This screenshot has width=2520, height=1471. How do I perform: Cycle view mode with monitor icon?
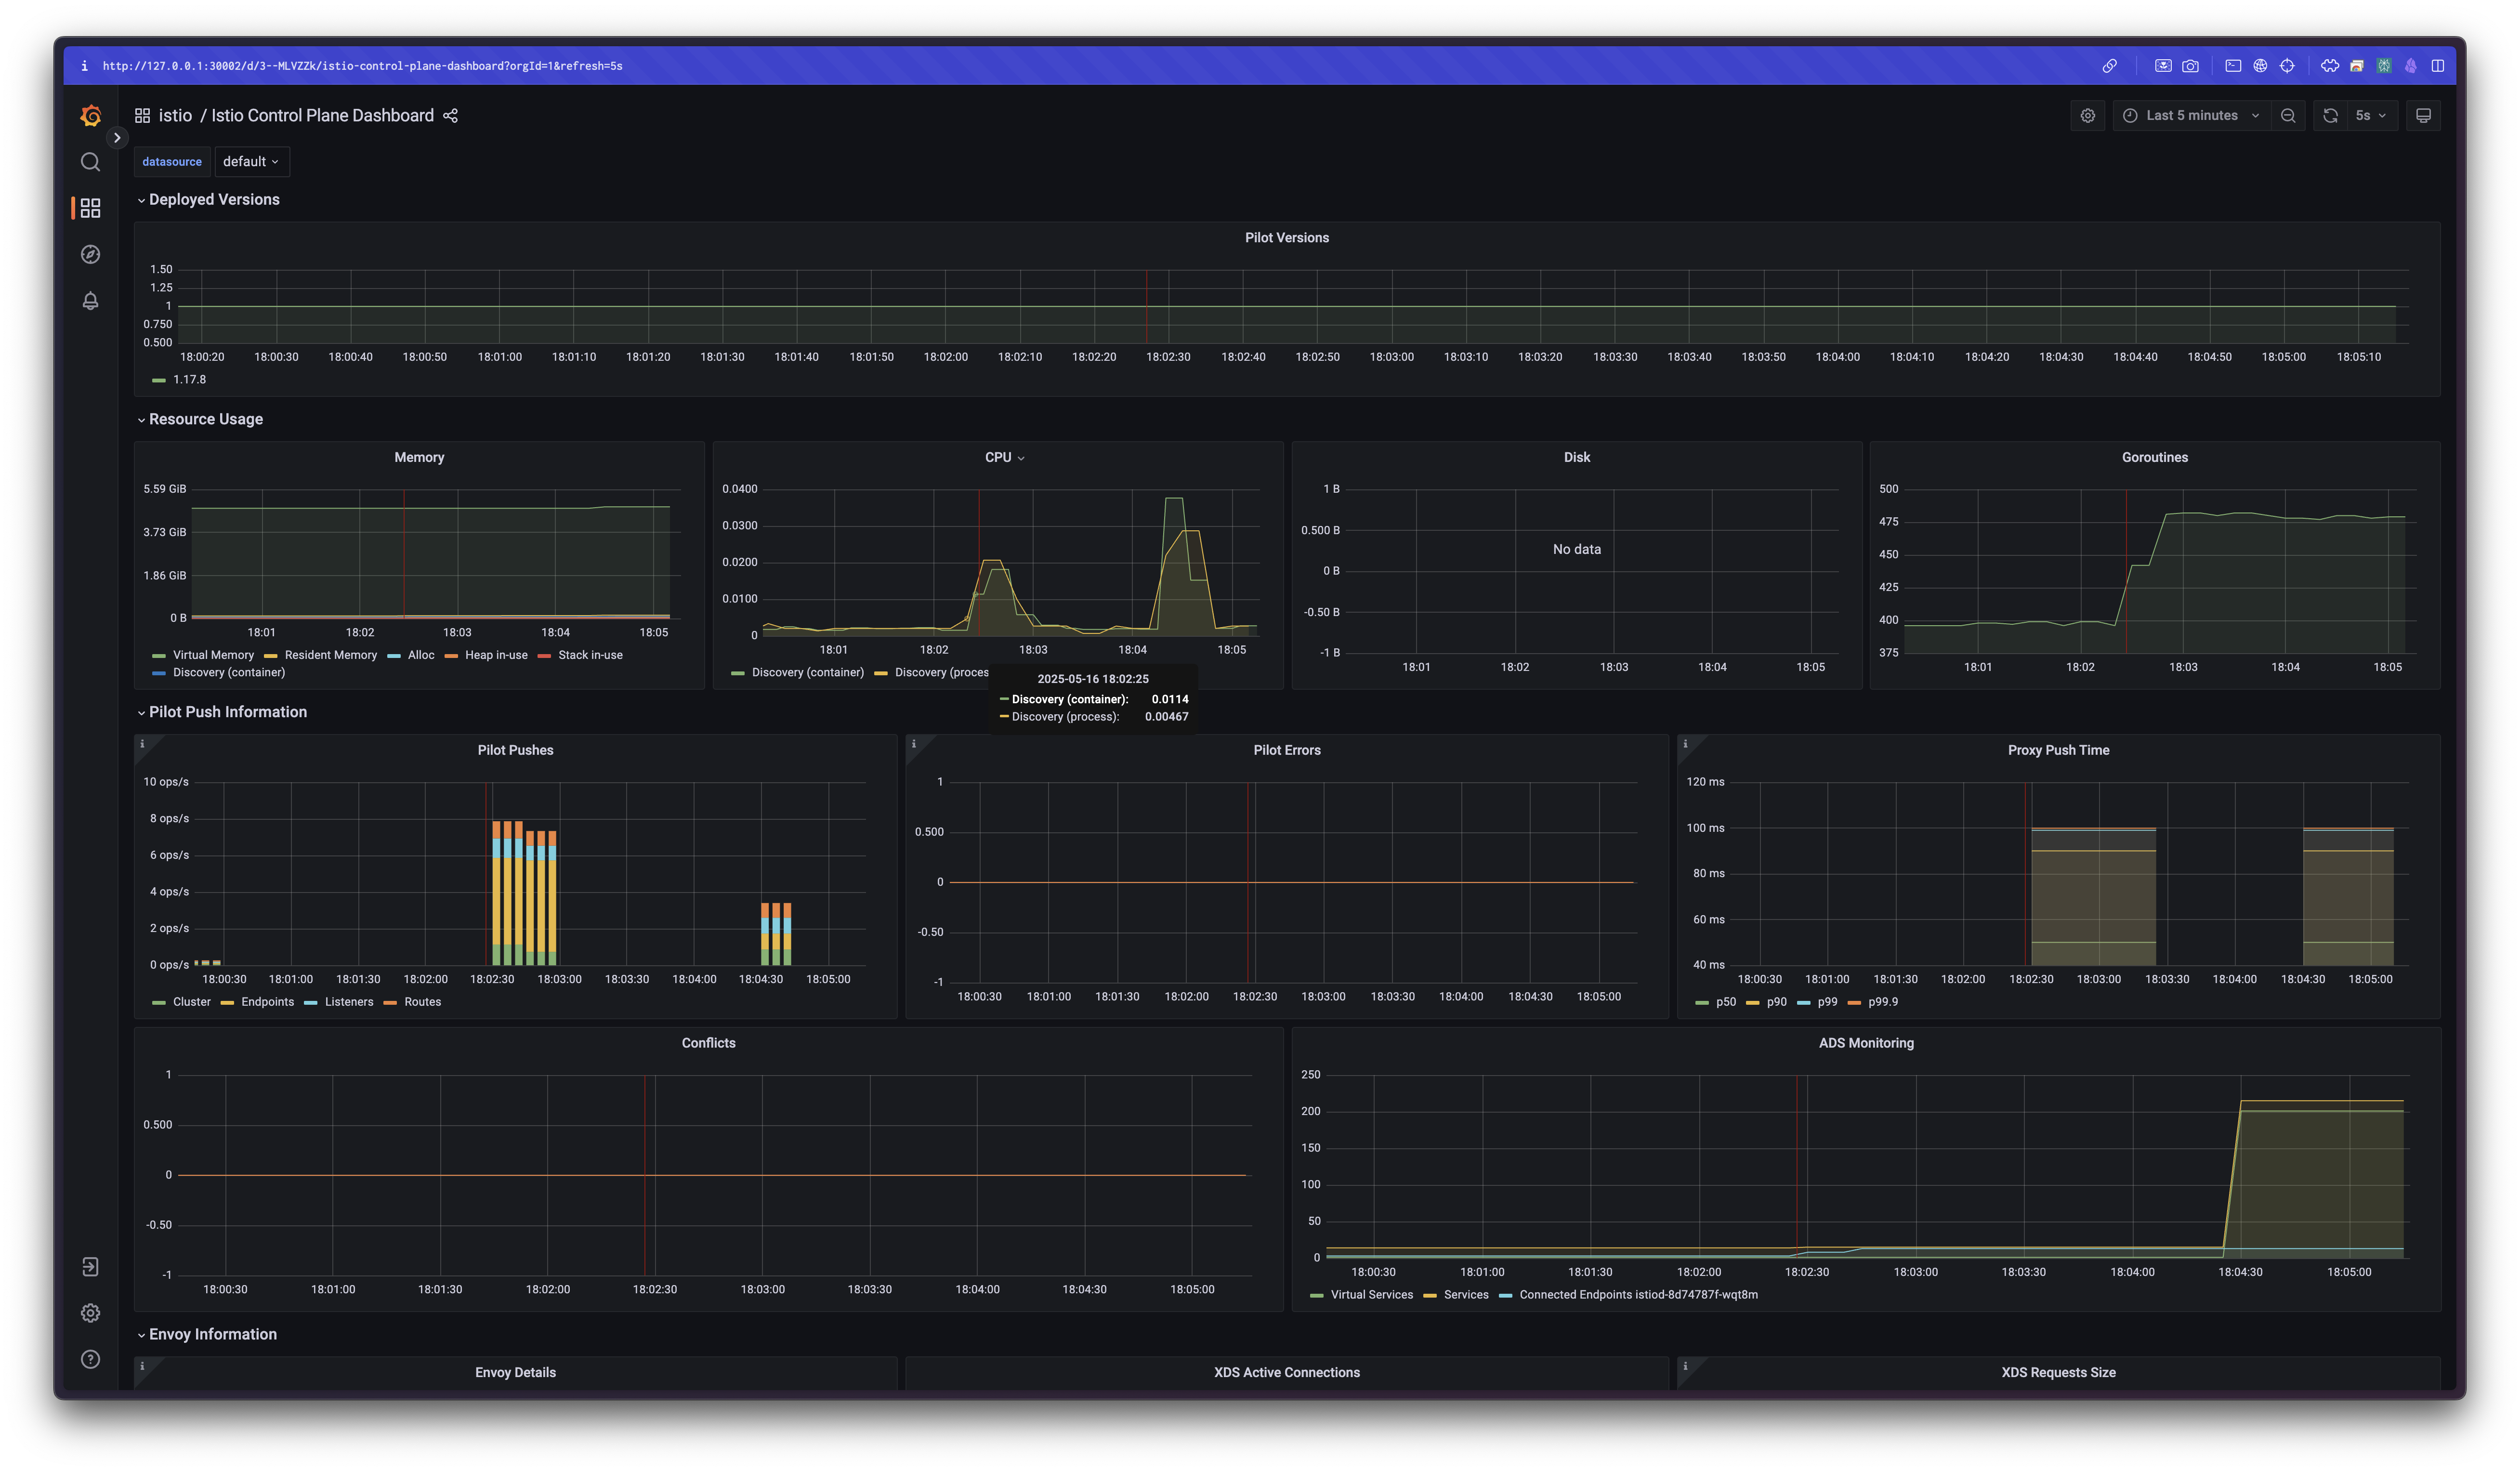tap(2424, 116)
